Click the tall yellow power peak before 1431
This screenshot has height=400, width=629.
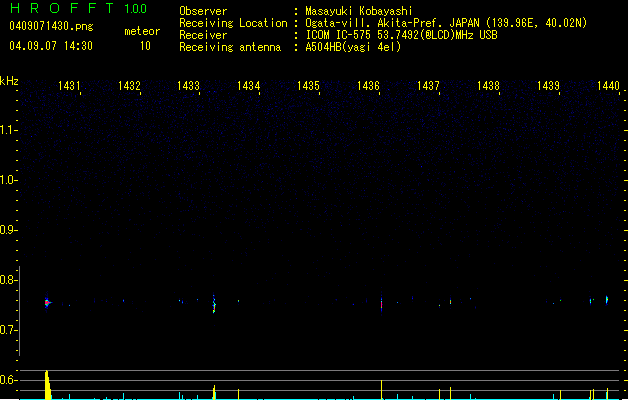(48, 385)
